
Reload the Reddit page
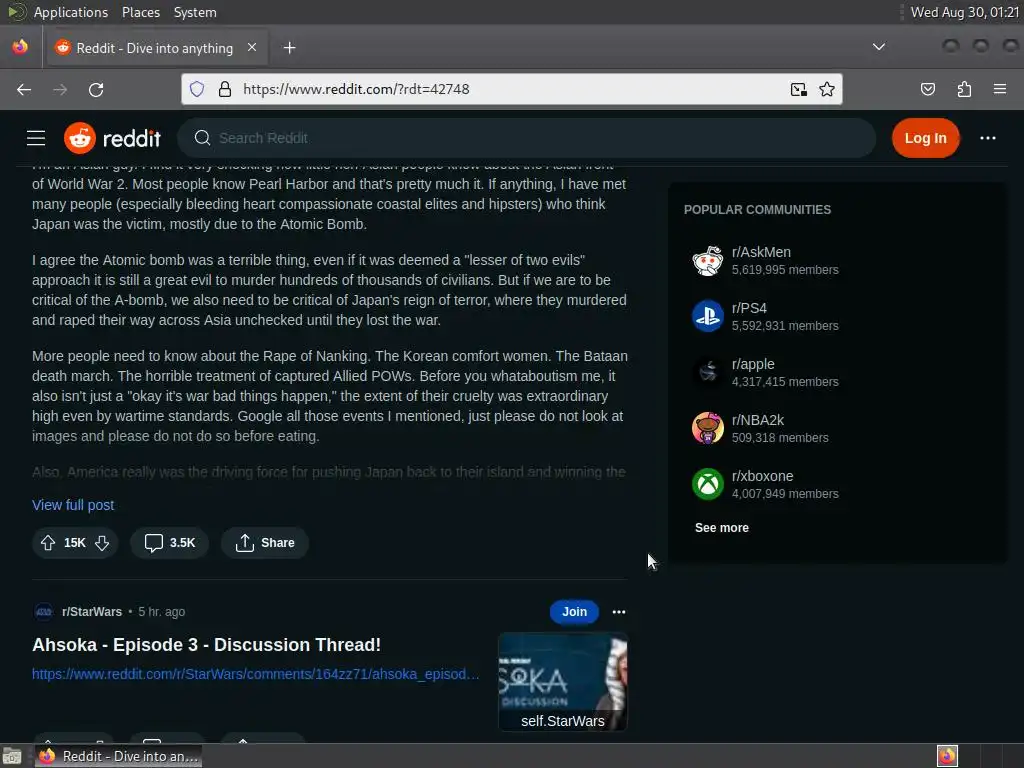(96, 89)
